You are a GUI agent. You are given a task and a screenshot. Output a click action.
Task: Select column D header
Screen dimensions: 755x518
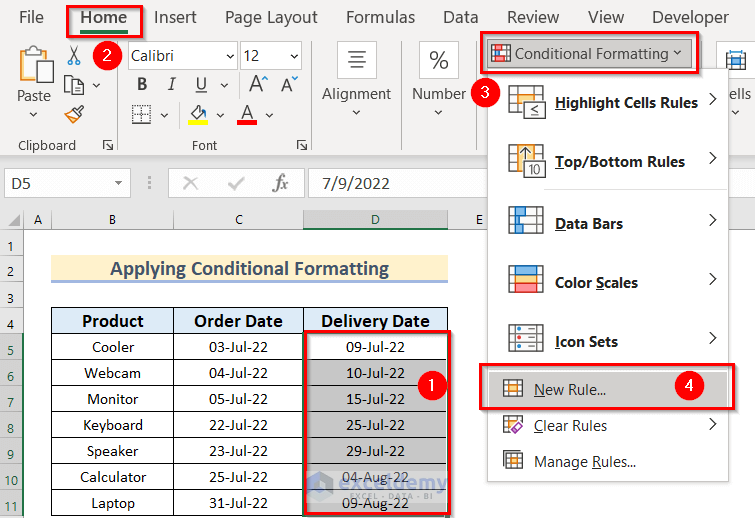point(376,220)
